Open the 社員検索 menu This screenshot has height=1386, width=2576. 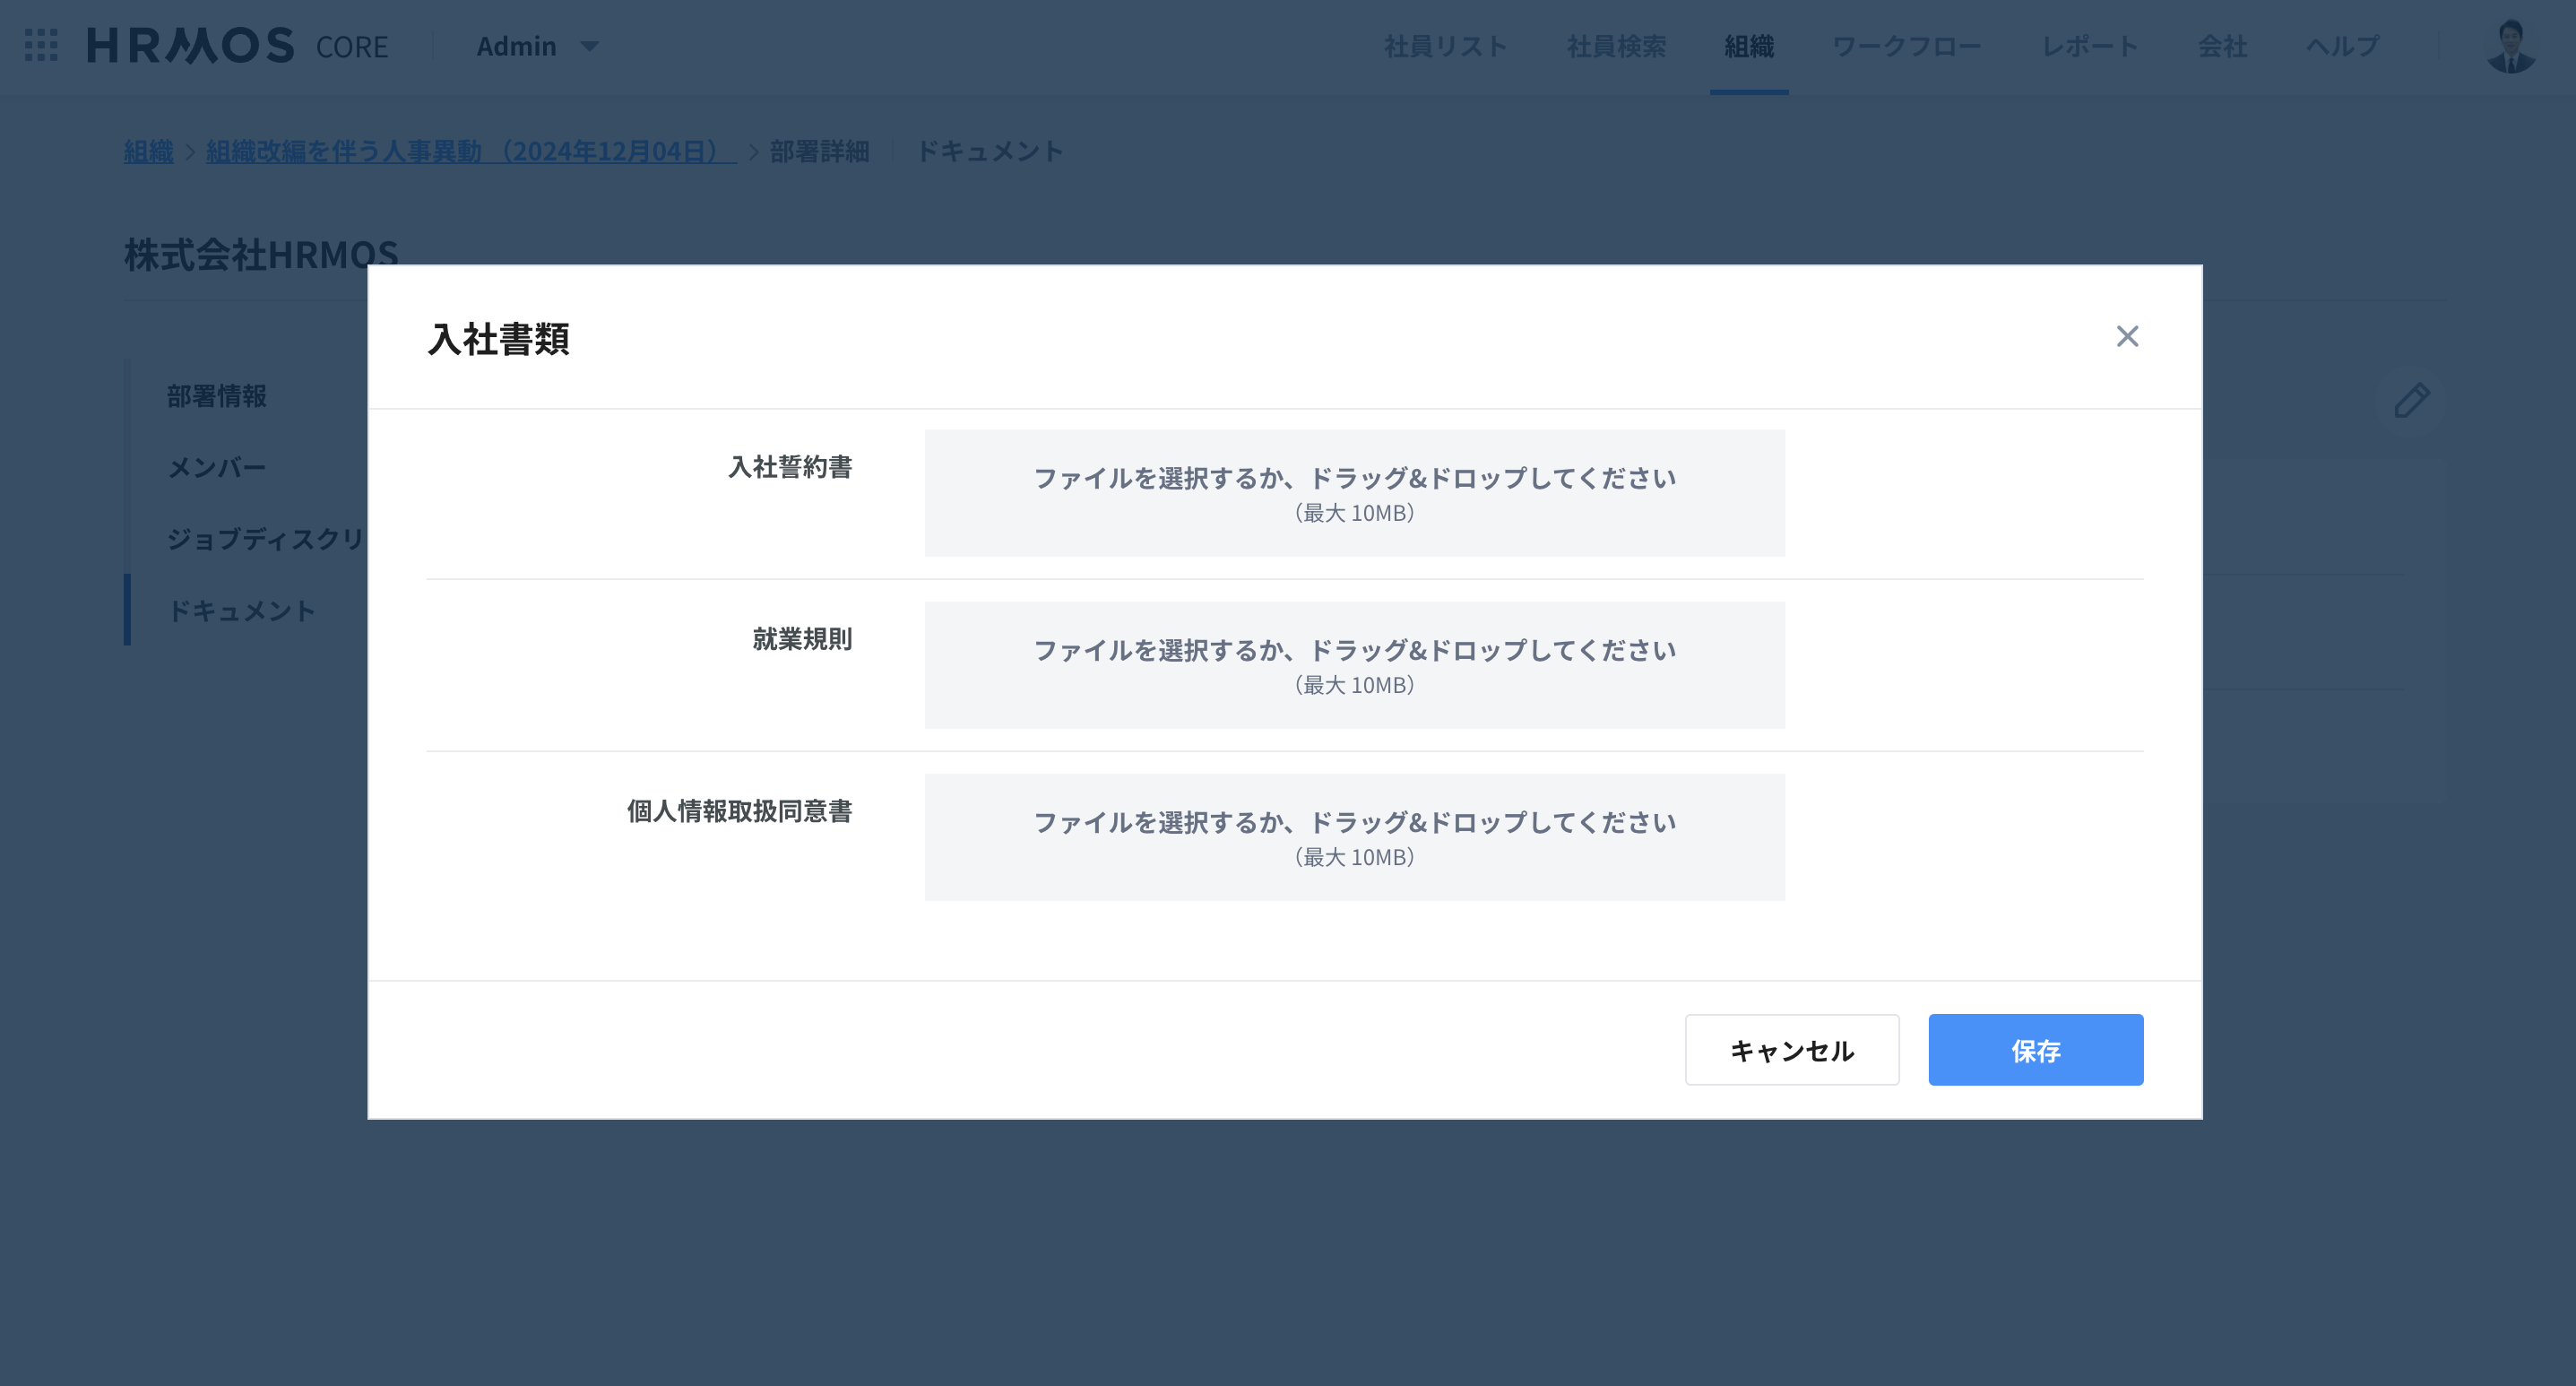click(x=1616, y=46)
